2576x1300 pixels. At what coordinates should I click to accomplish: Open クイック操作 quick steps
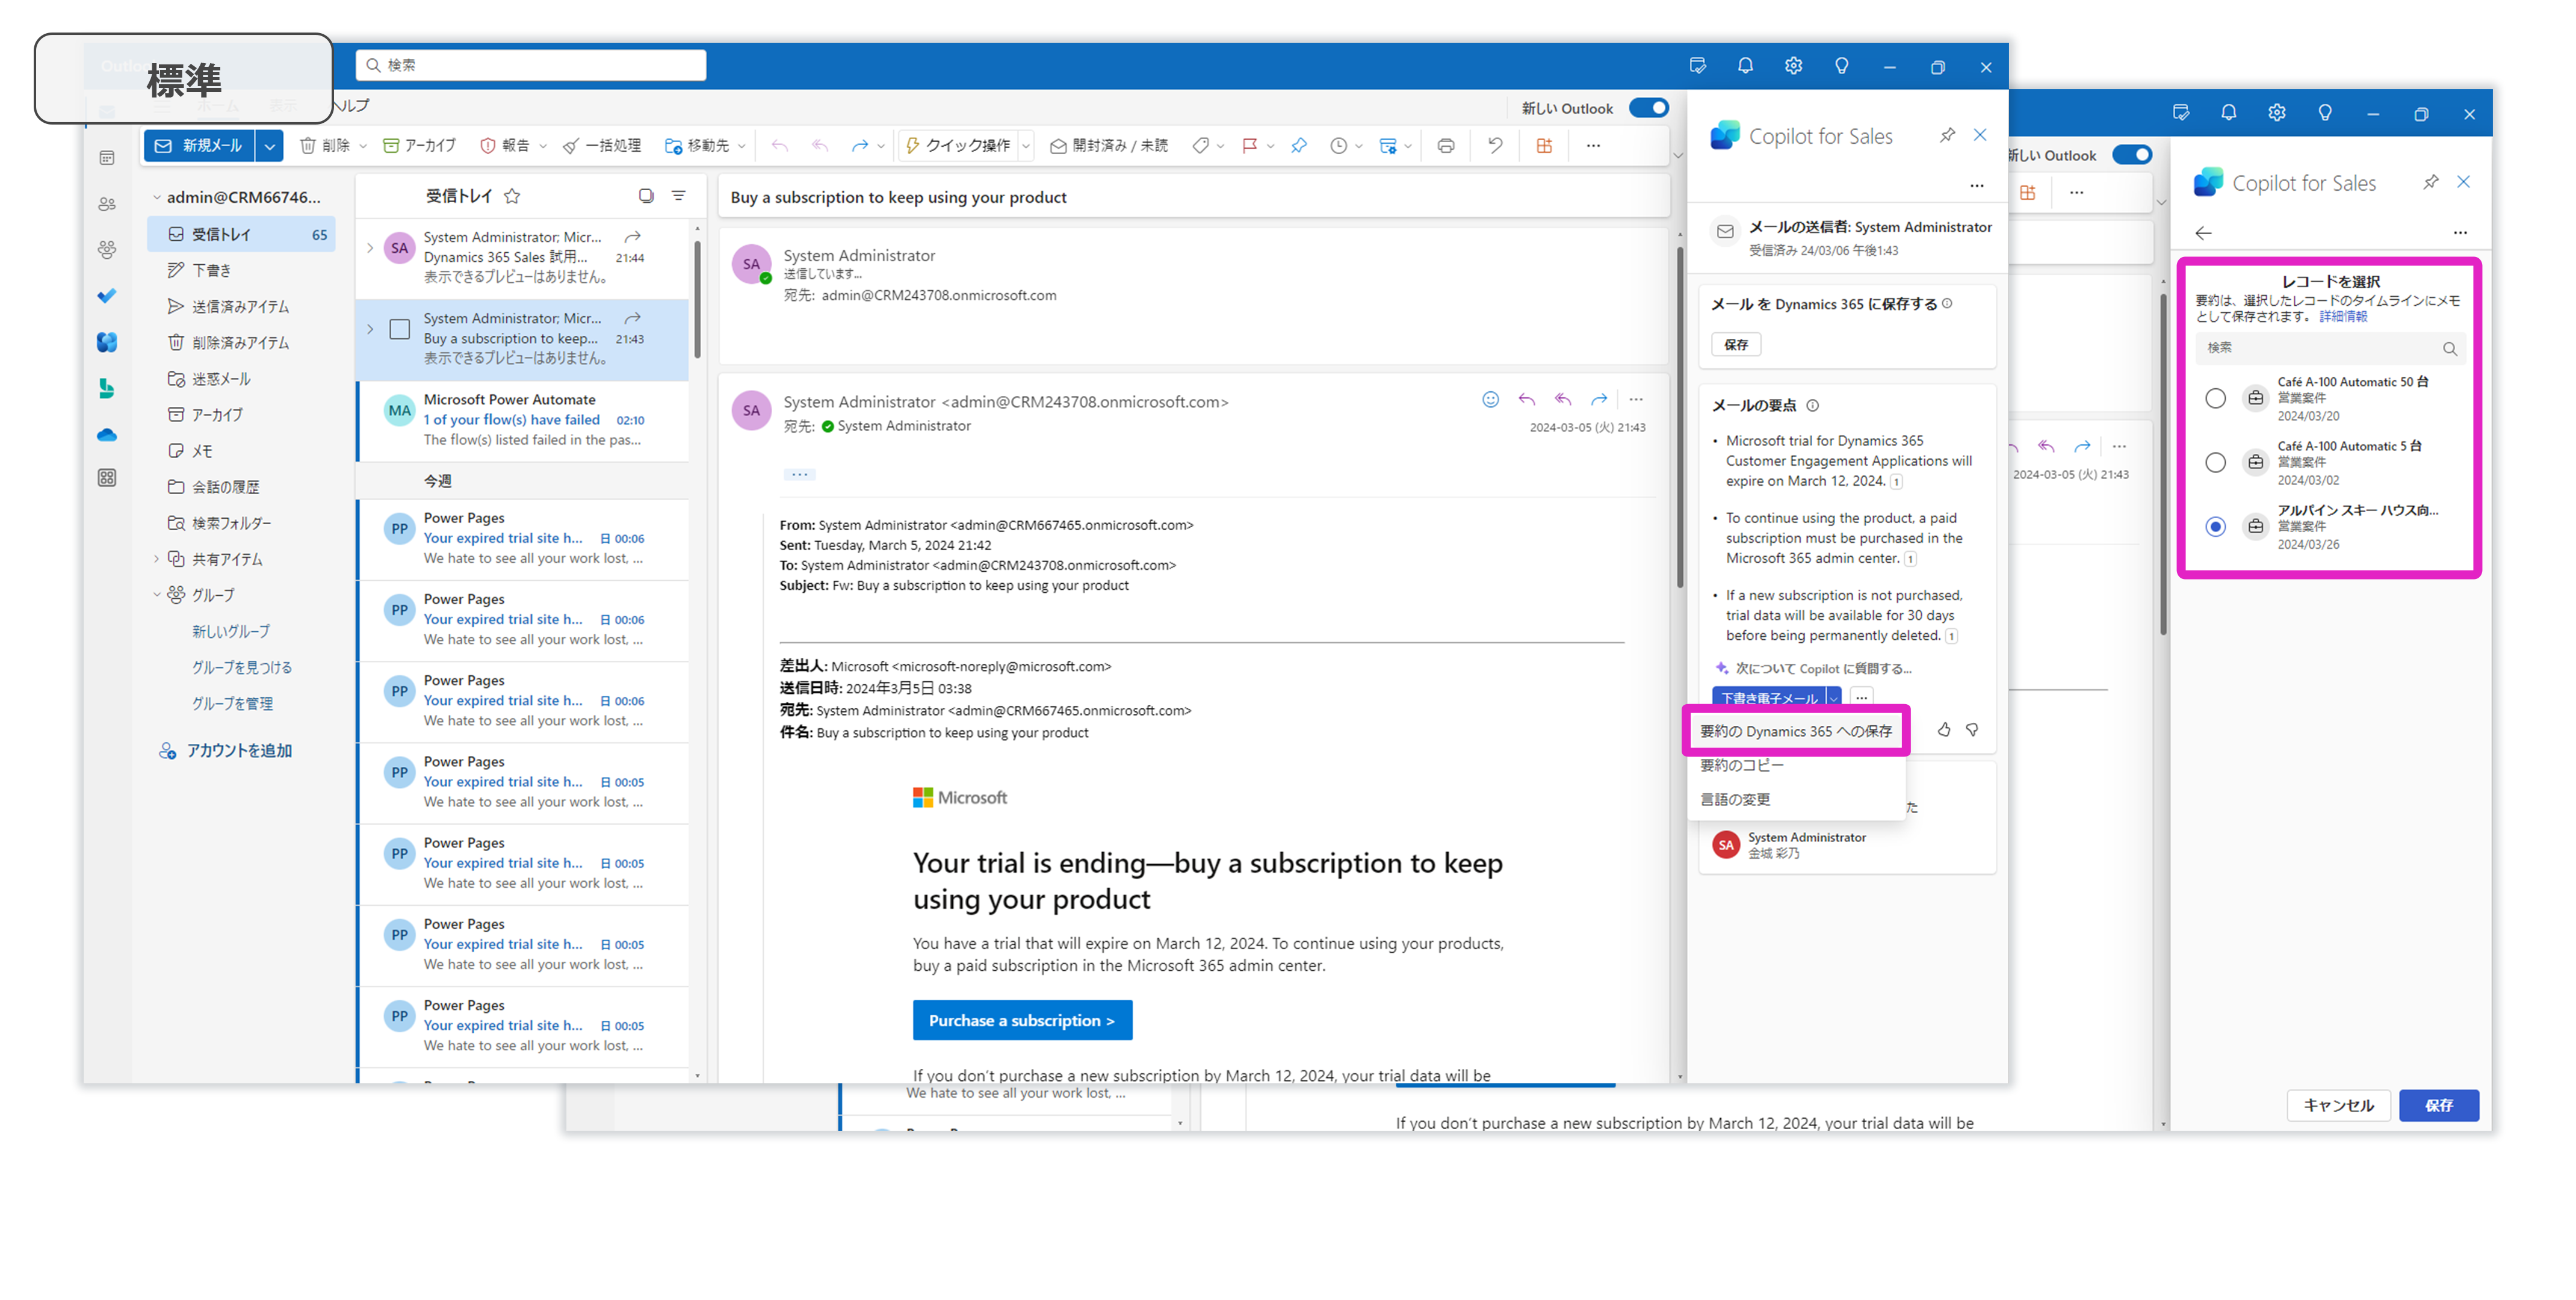click(x=958, y=146)
